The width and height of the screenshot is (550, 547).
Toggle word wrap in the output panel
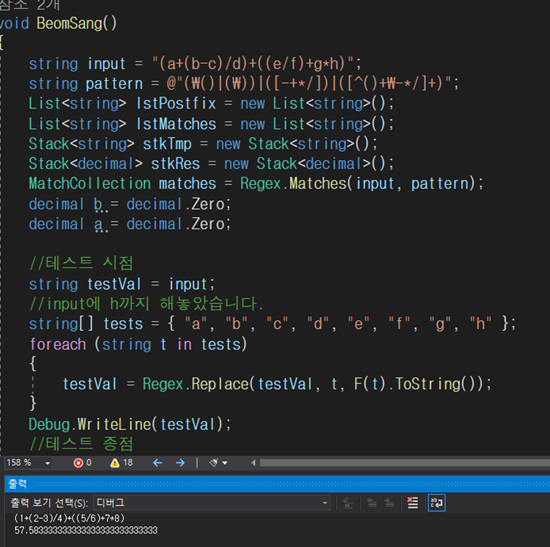pos(437,503)
